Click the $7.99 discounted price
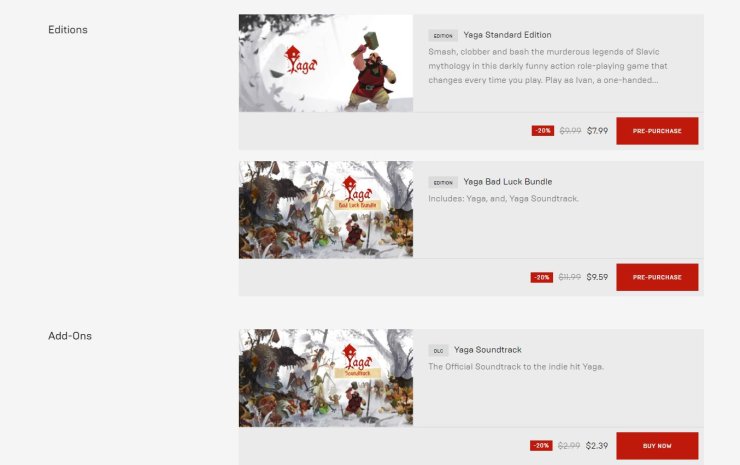The width and height of the screenshot is (740, 465). point(597,131)
